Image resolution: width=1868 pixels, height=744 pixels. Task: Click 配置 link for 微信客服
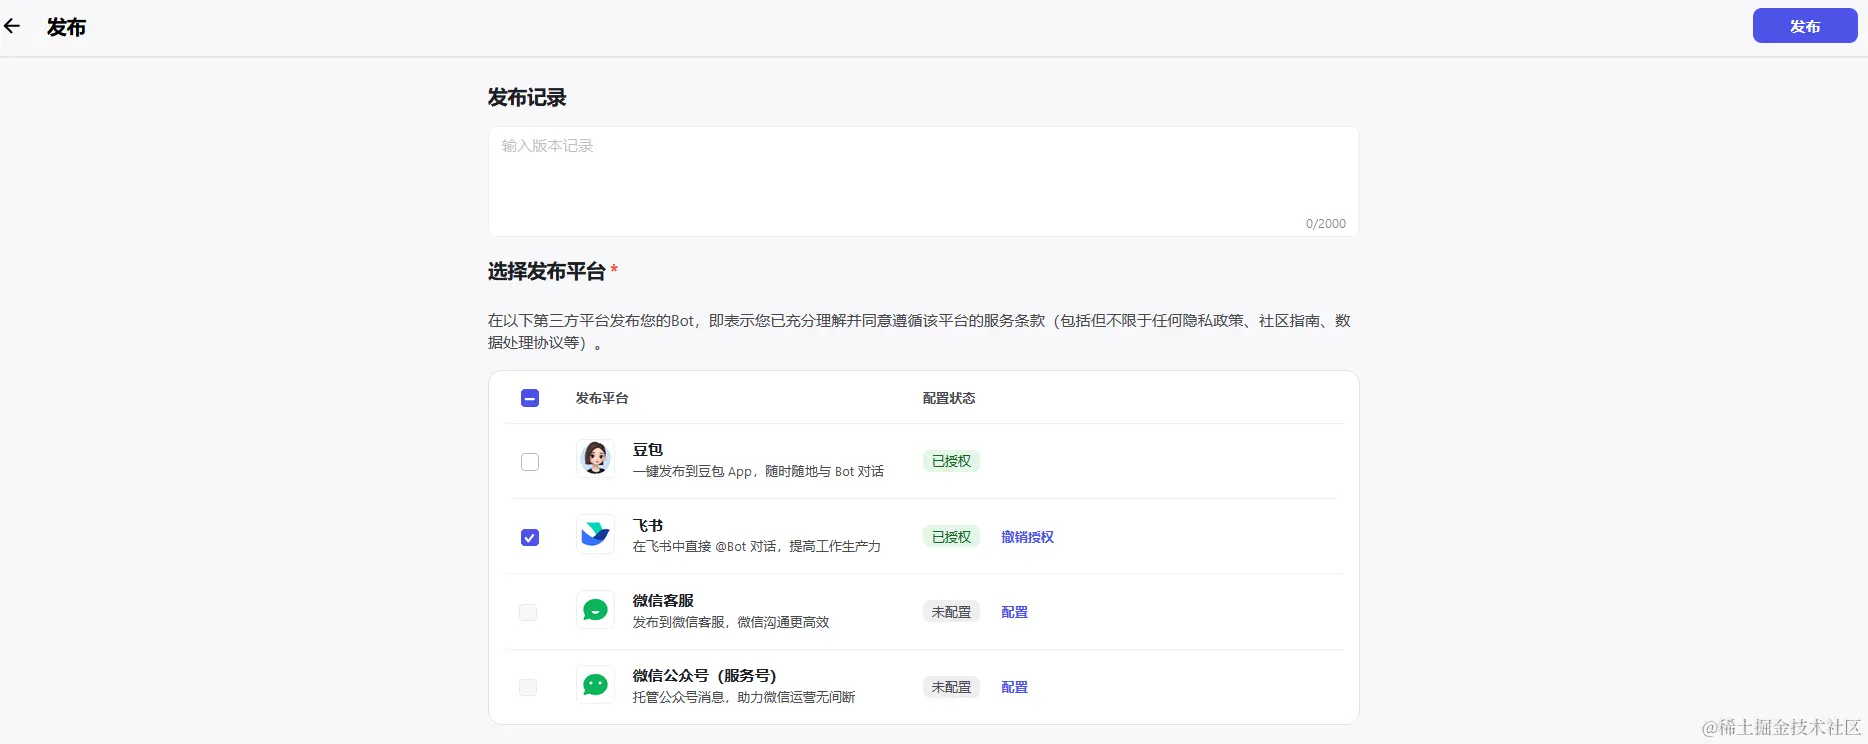(1014, 612)
